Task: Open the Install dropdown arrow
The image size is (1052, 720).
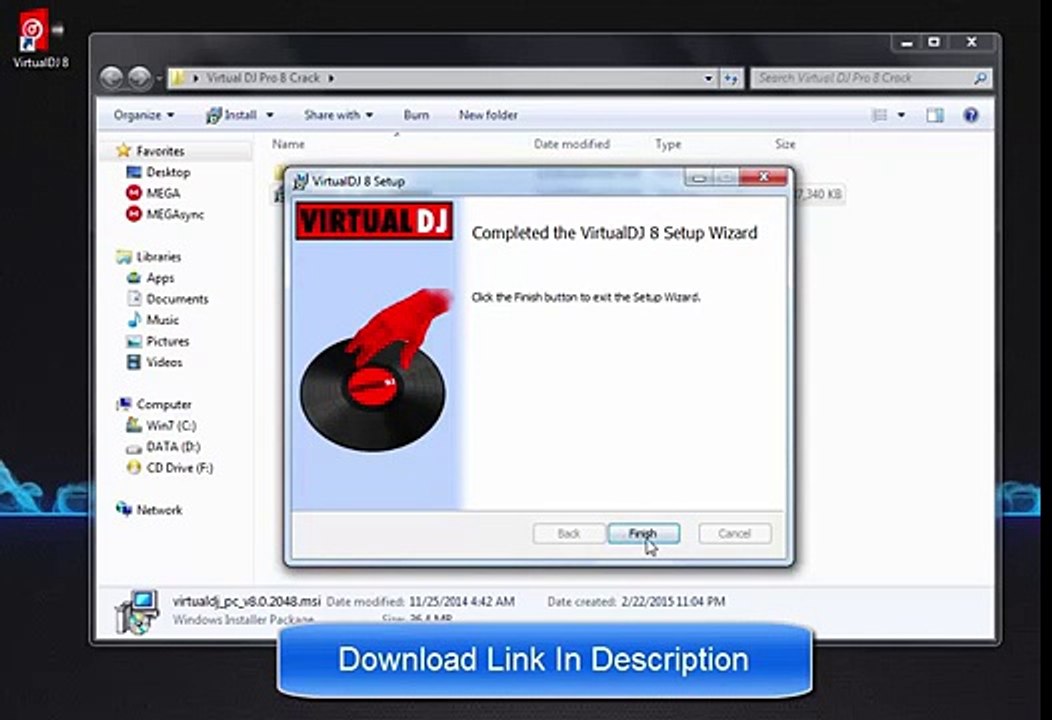Action: click(270, 115)
